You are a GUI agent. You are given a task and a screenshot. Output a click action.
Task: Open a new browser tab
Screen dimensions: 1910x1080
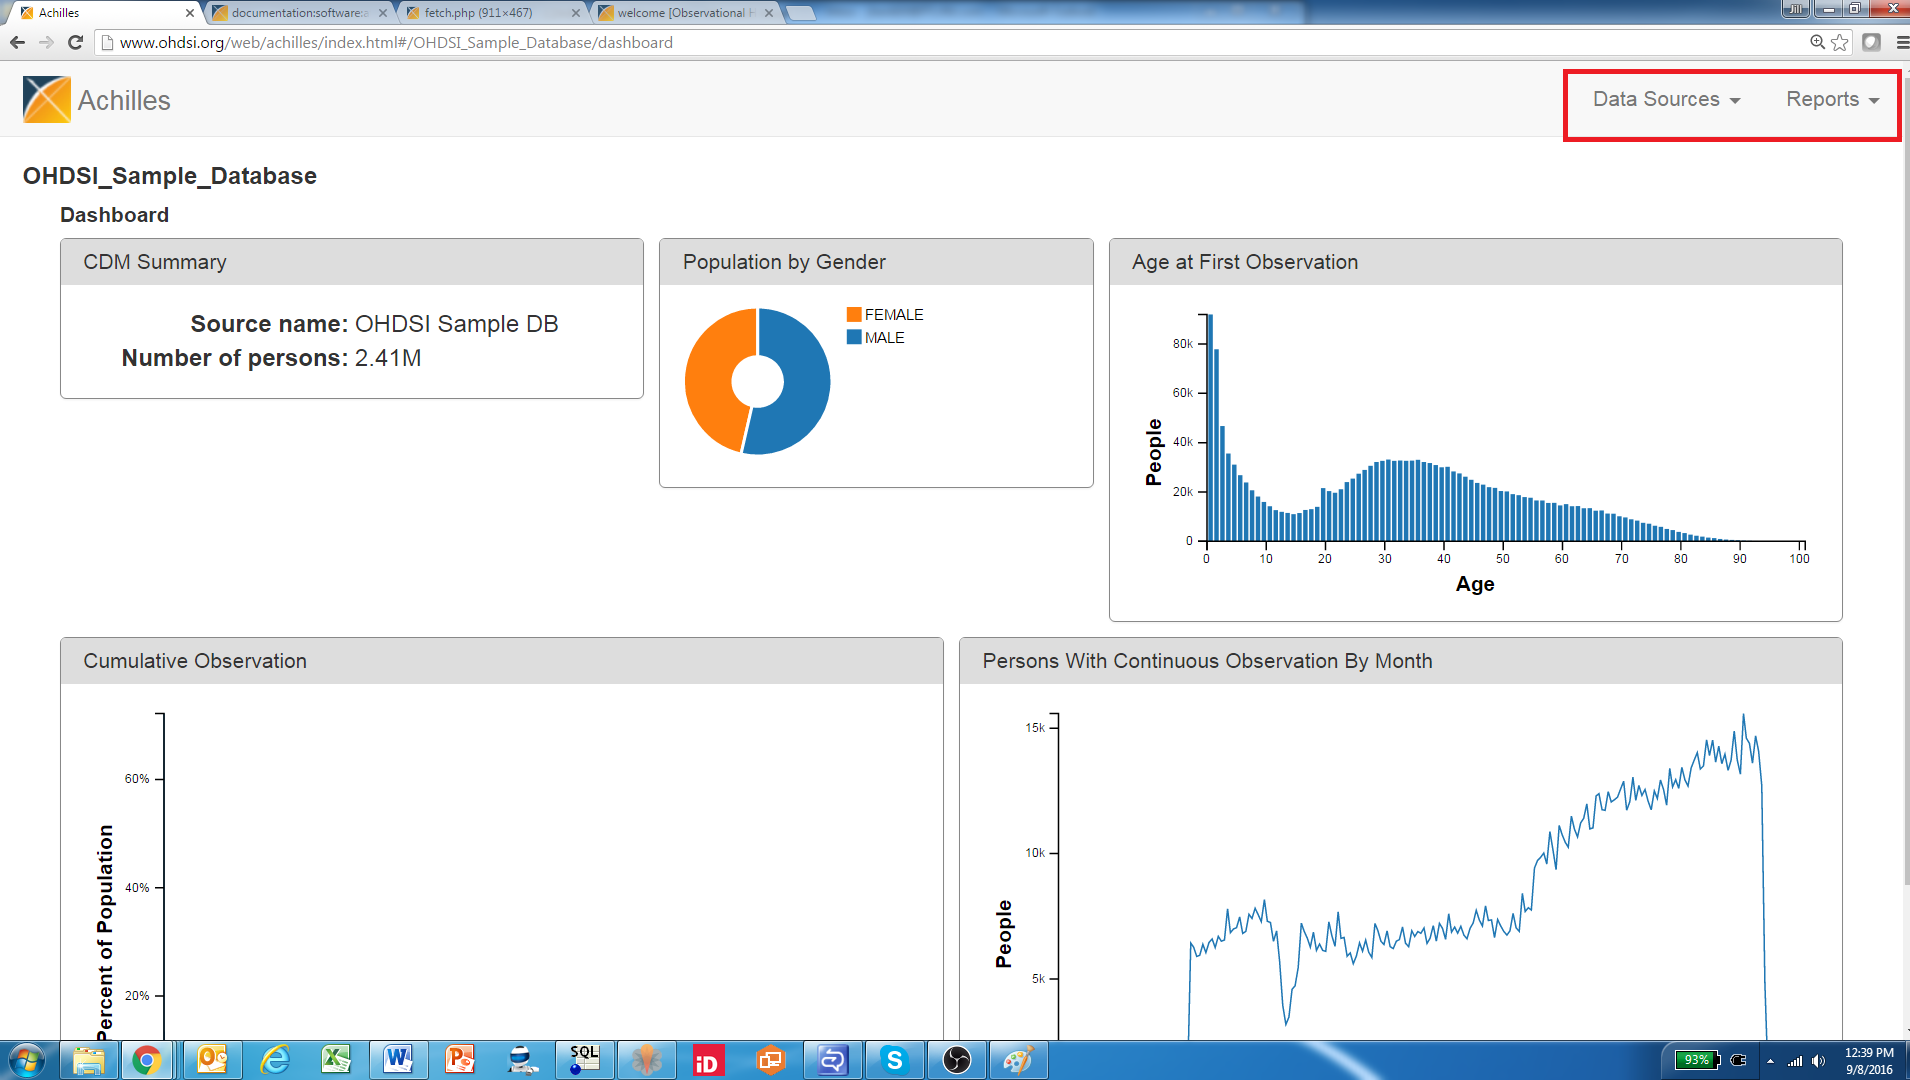pyautogui.click(x=801, y=13)
